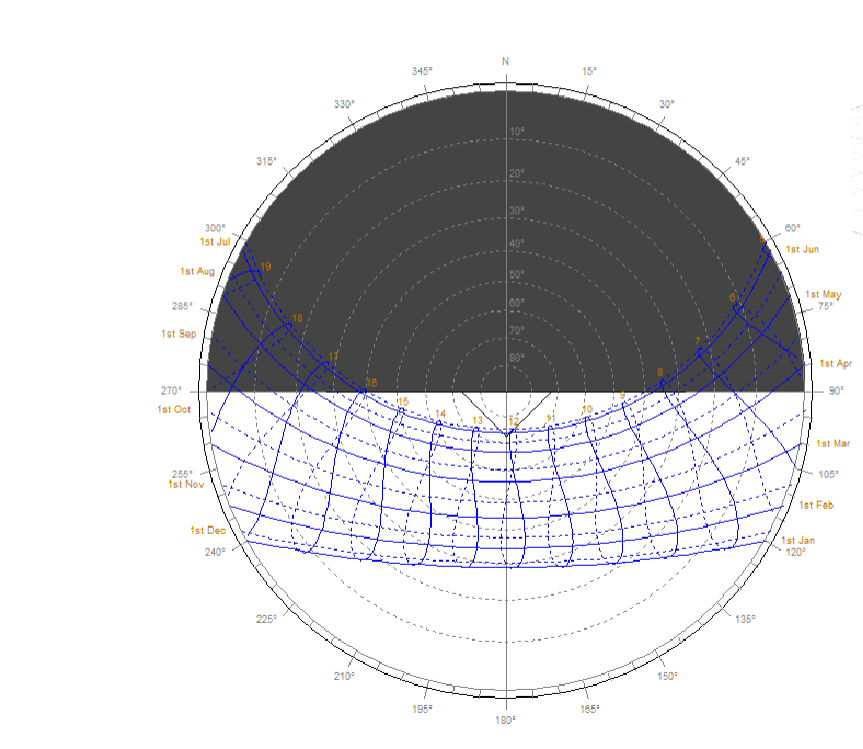Click the hour 12 solar noon marker

point(513,422)
